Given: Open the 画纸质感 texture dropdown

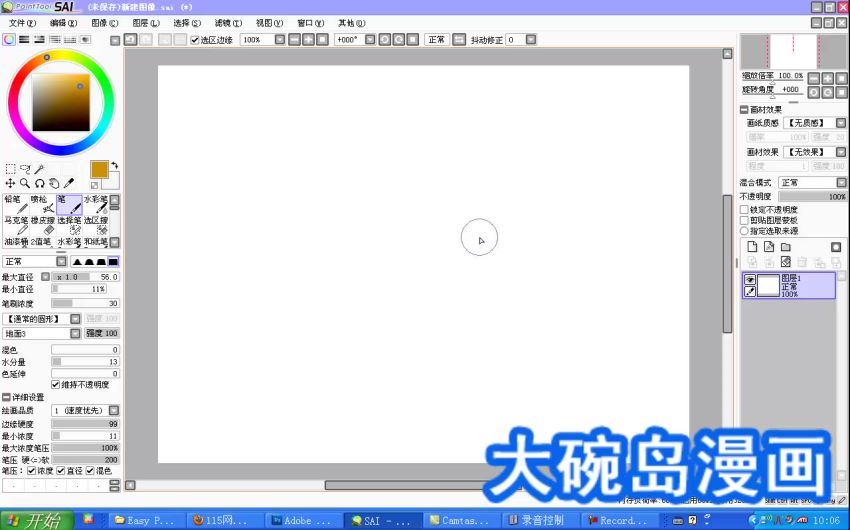Looking at the screenshot, I should tap(841, 123).
